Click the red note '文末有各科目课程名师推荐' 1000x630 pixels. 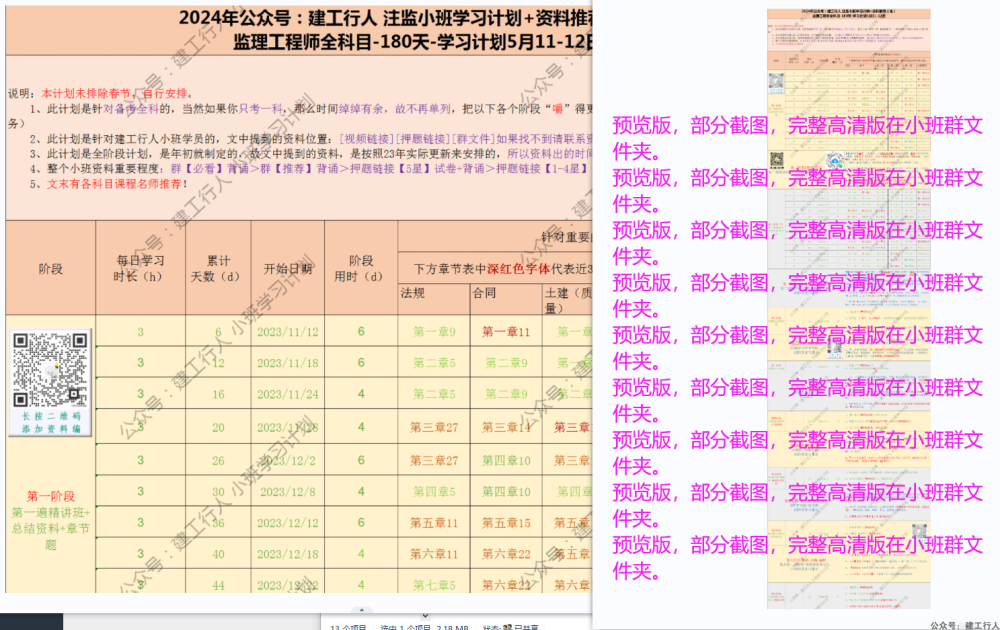[x=114, y=184]
